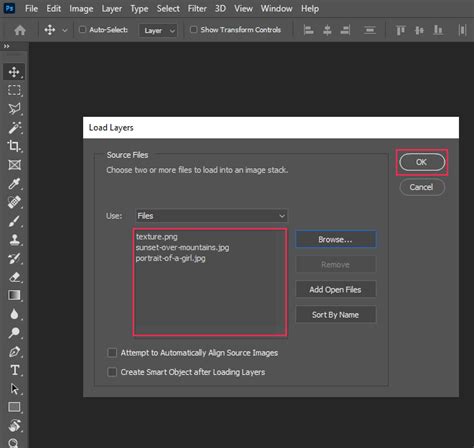Image resolution: width=474 pixels, height=448 pixels.
Task: Click Align left edges icon
Action: [x=308, y=30]
